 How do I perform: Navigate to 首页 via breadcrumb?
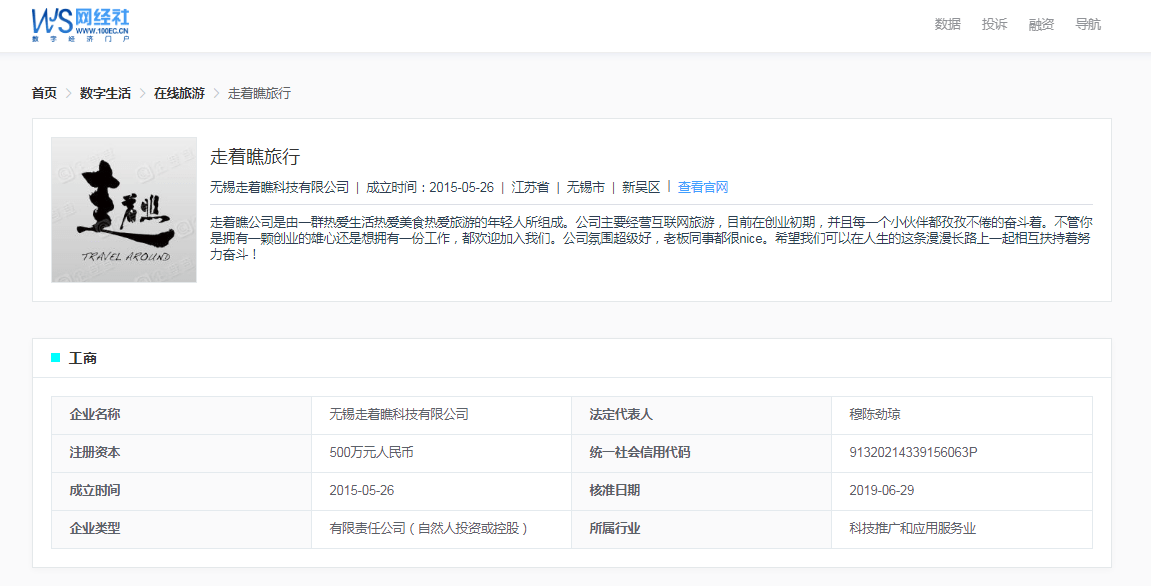(44, 93)
